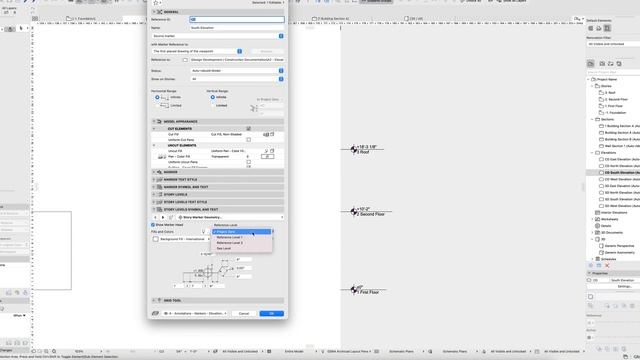The width and height of the screenshot is (640, 360).
Task: Click the Reference ID input field
Action: pos(237,19)
